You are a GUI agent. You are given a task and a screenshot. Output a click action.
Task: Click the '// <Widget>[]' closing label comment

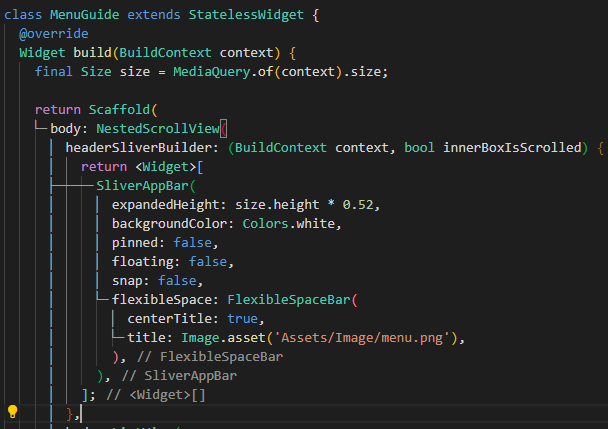coord(155,395)
